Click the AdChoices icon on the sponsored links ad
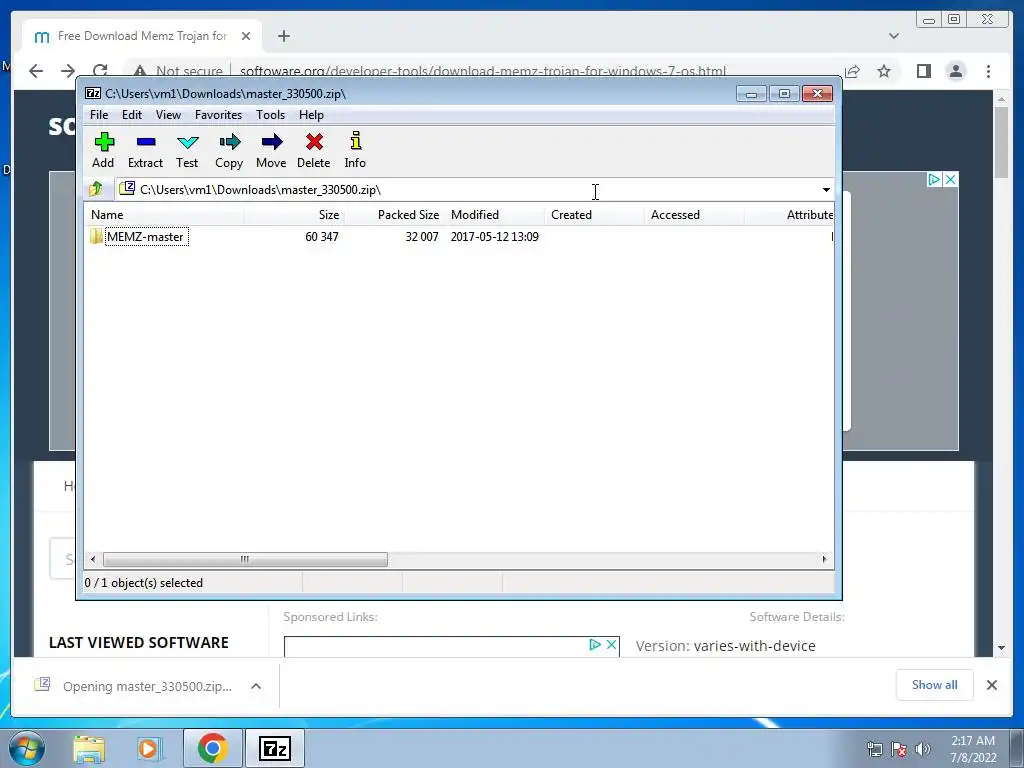 click(x=595, y=645)
